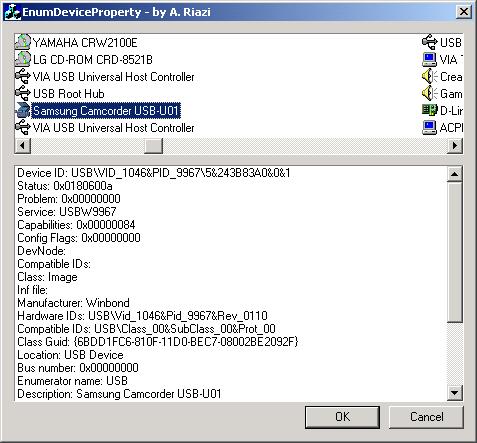477x443 pixels.
Task: Click the Class Guid line
Action: point(158,342)
